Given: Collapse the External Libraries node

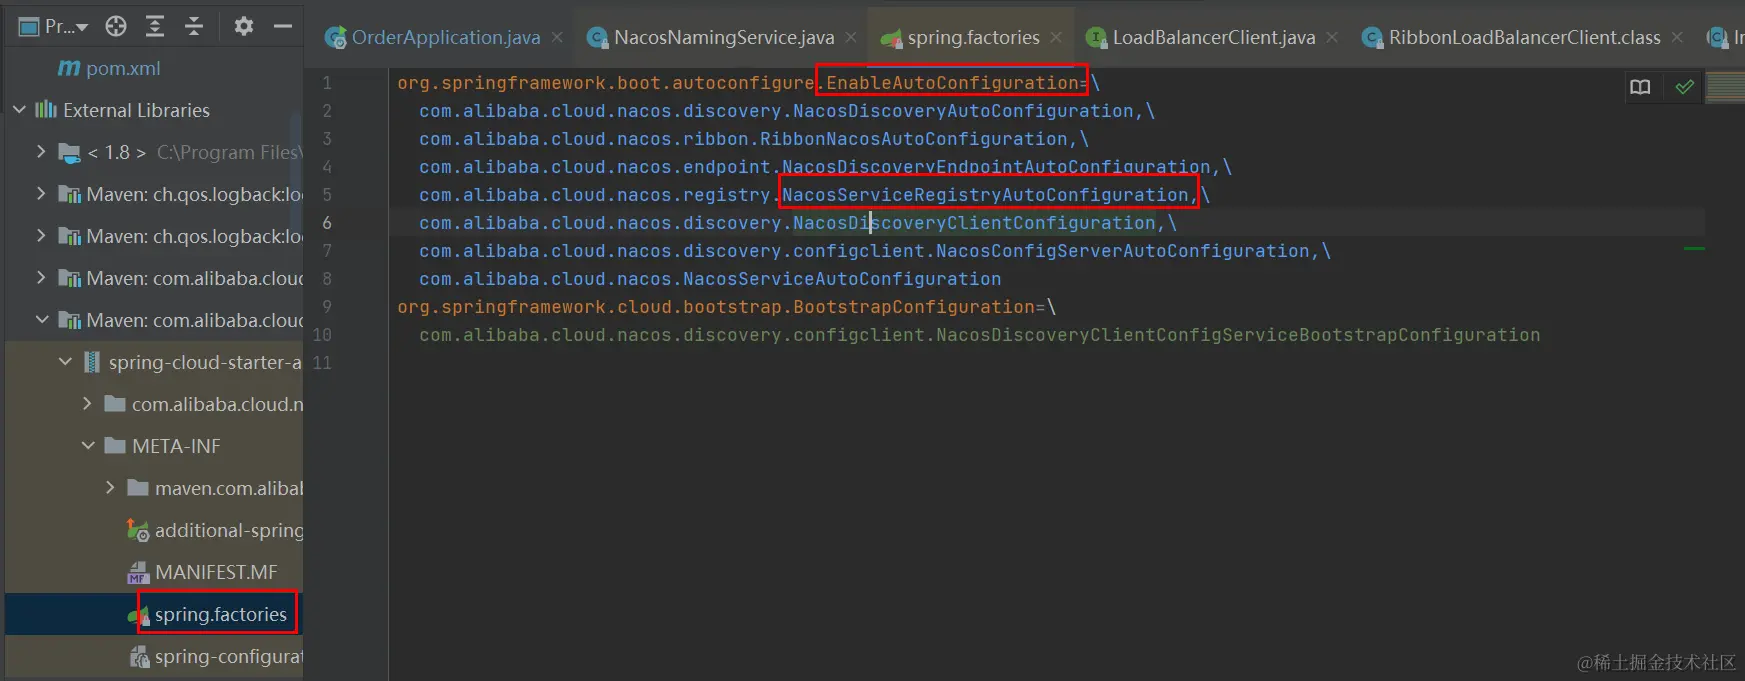Looking at the screenshot, I should [x=19, y=110].
